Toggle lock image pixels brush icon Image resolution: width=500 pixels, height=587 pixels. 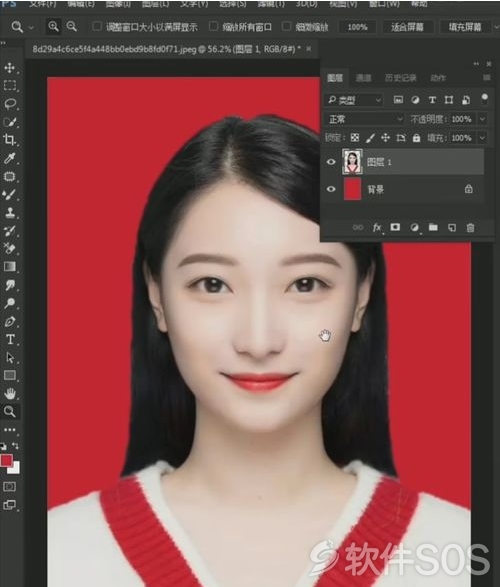(x=370, y=138)
